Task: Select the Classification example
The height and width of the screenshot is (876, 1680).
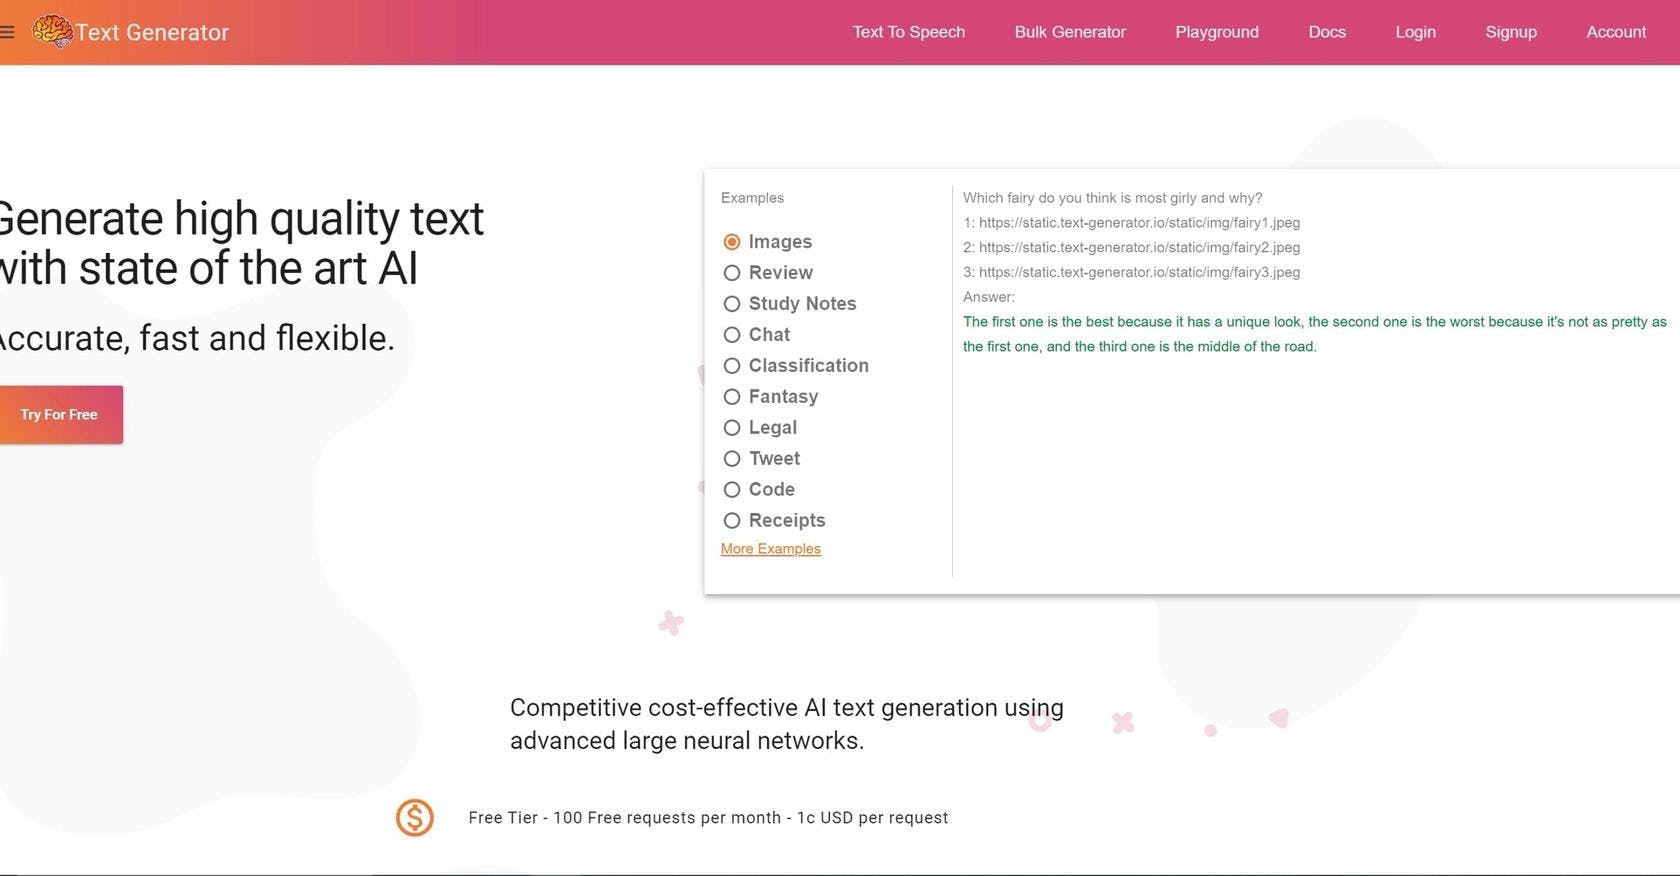Action: click(732, 366)
